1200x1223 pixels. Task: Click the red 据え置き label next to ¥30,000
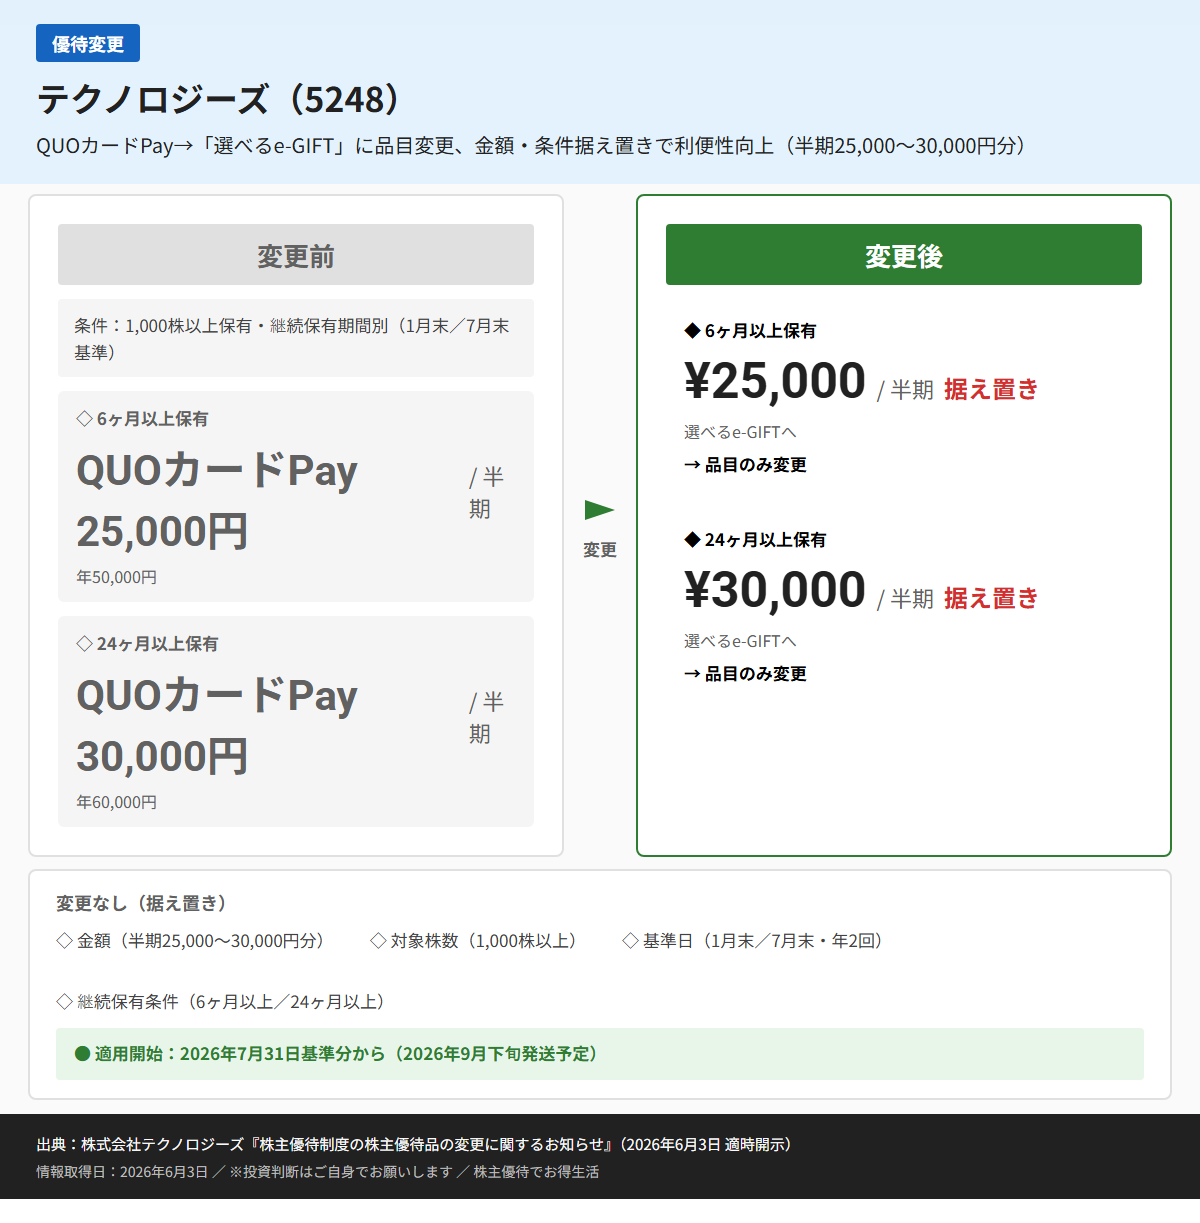click(991, 598)
